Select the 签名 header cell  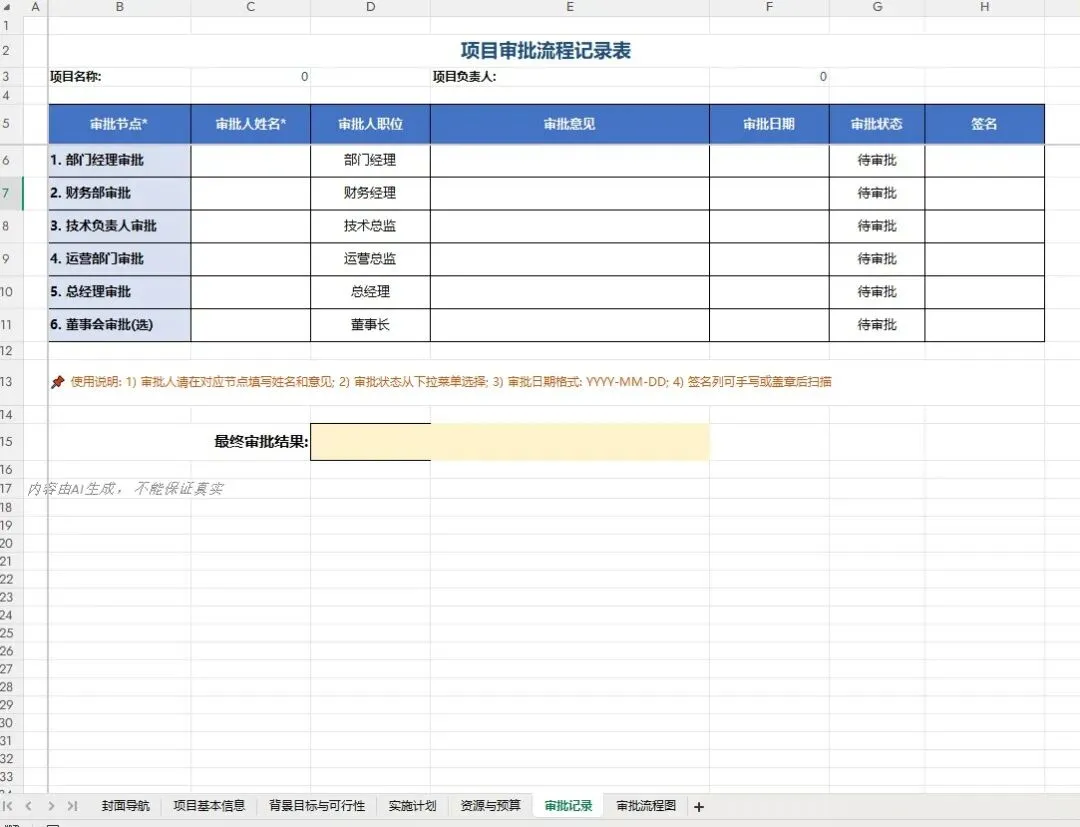(985, 124)
